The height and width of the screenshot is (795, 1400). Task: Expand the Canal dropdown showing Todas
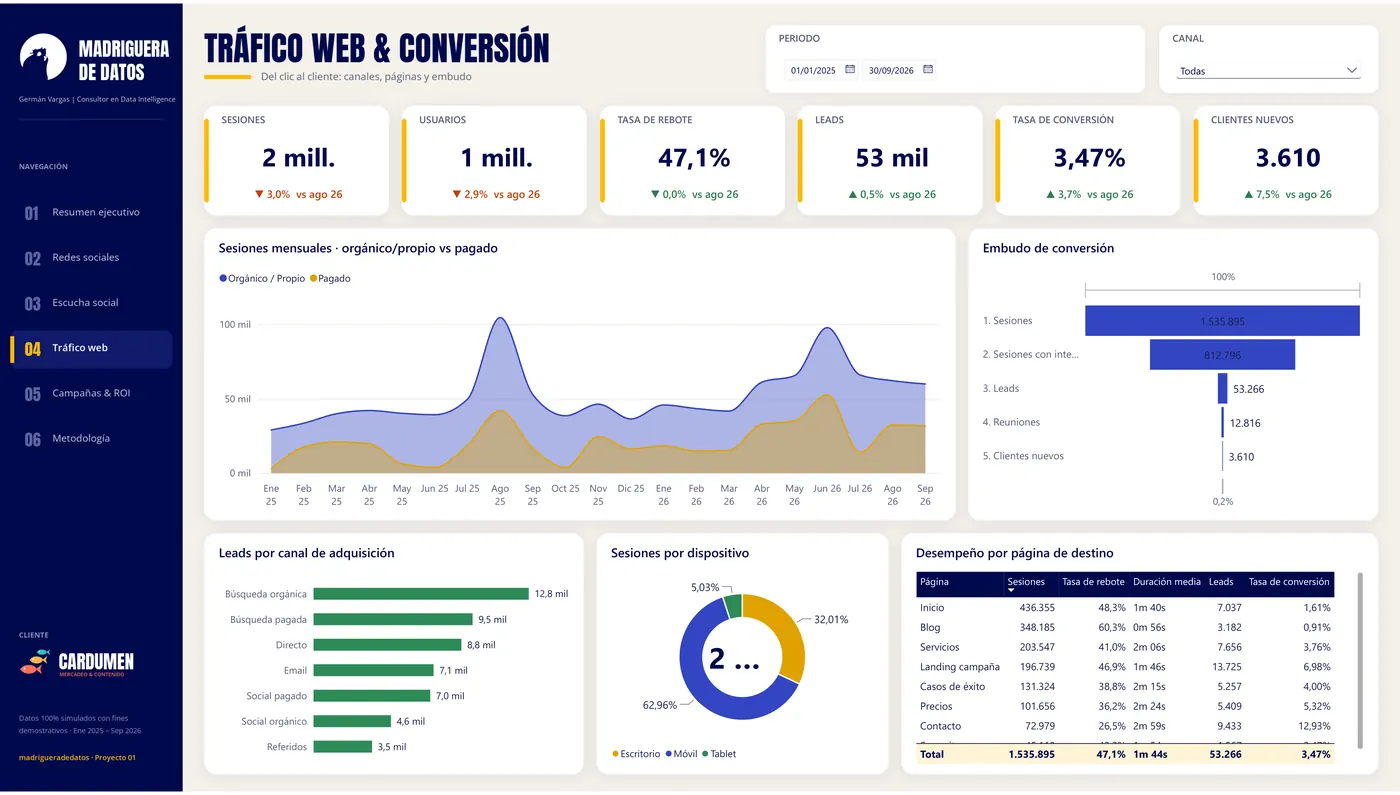tap(1268, 71)
